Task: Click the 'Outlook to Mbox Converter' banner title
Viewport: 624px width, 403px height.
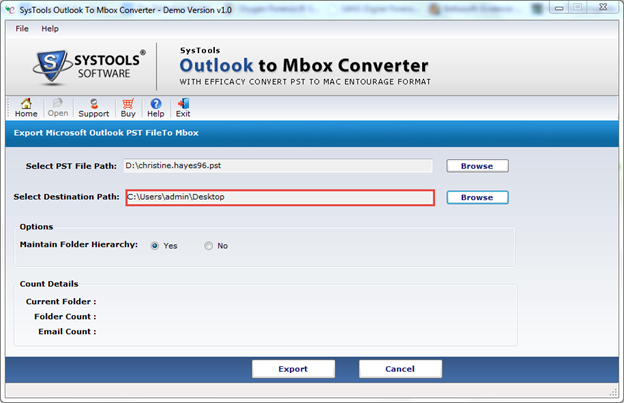Action: coord(304,66)
